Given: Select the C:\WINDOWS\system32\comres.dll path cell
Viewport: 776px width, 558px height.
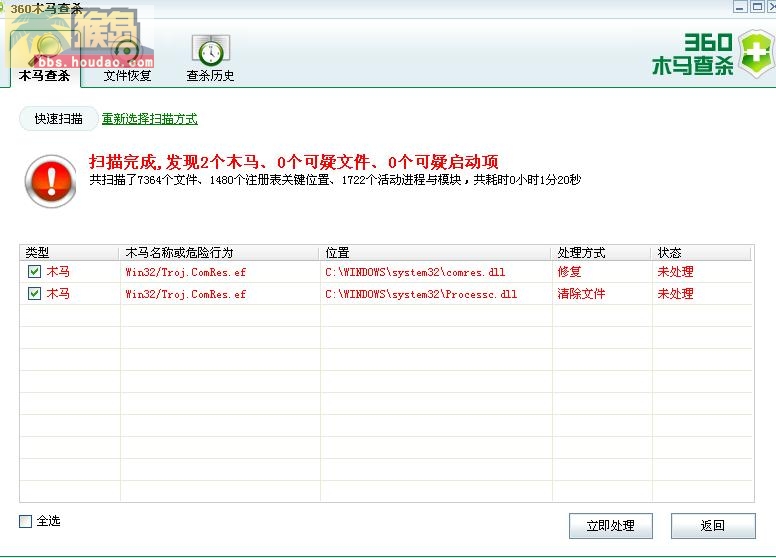Looking at the screenshot, I should 415,272.
